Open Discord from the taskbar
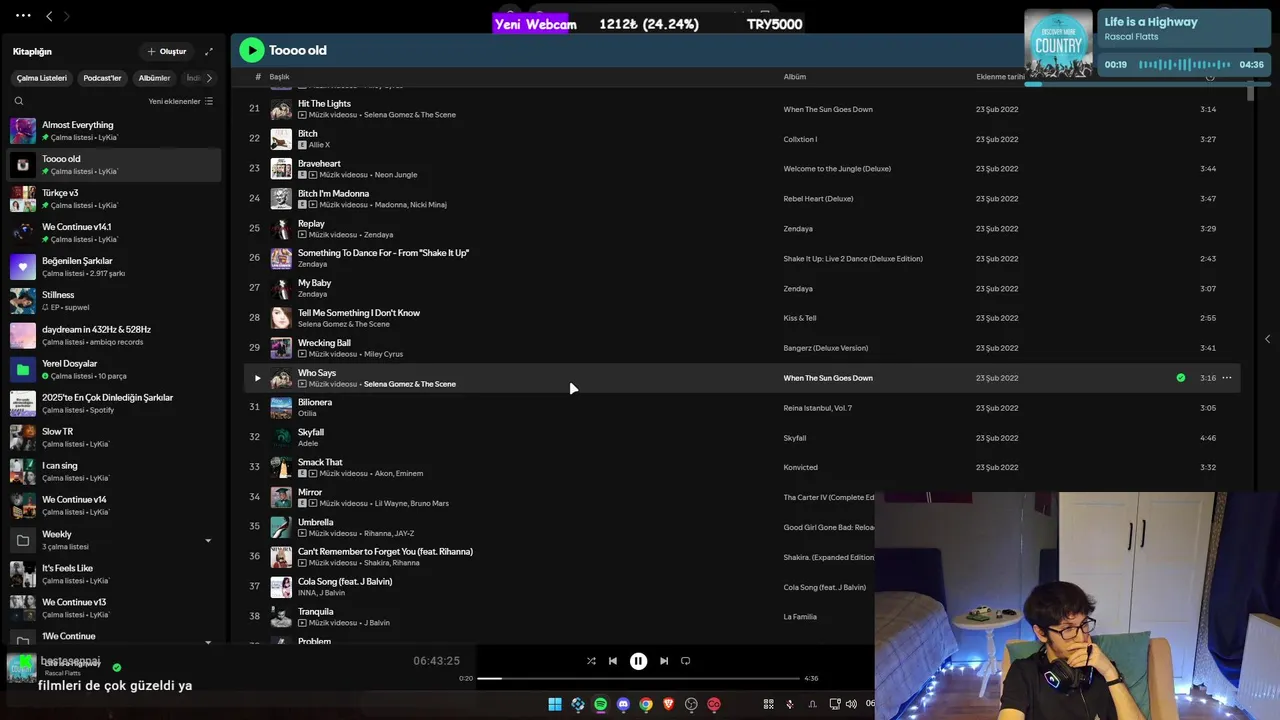Image resolution: width=1280 pixels, height=720 pixels. coord(623,704)
